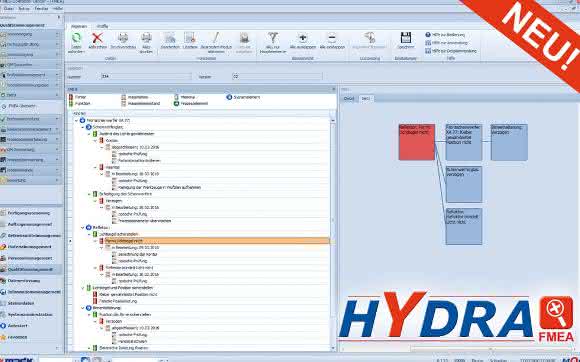This screenshot has width=580, height=362.
Task: Click the Systemelement legend entry
Action: coord(243,97)
